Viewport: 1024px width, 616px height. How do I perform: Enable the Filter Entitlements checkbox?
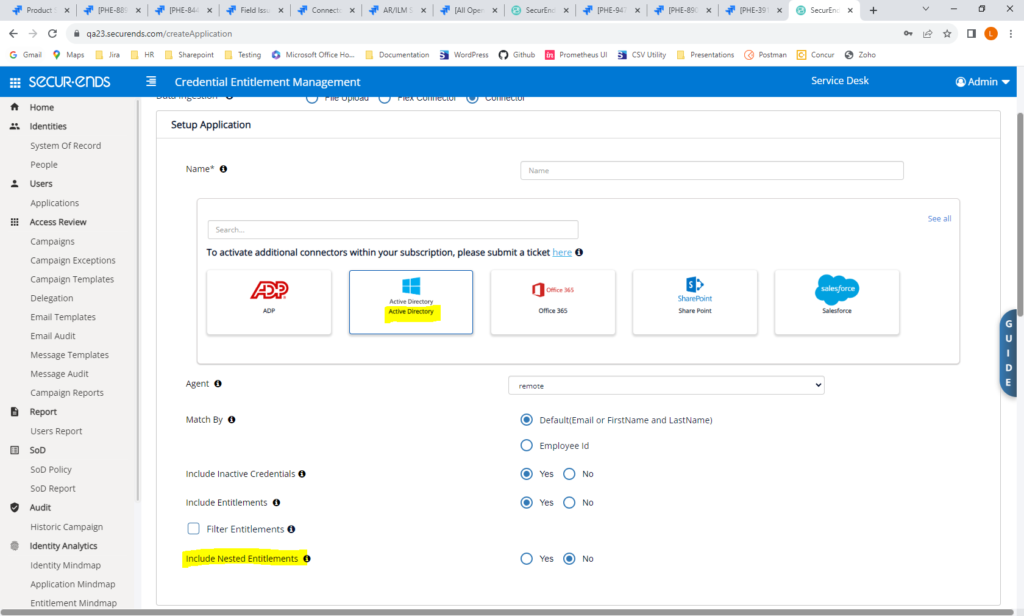coord(193,528)
